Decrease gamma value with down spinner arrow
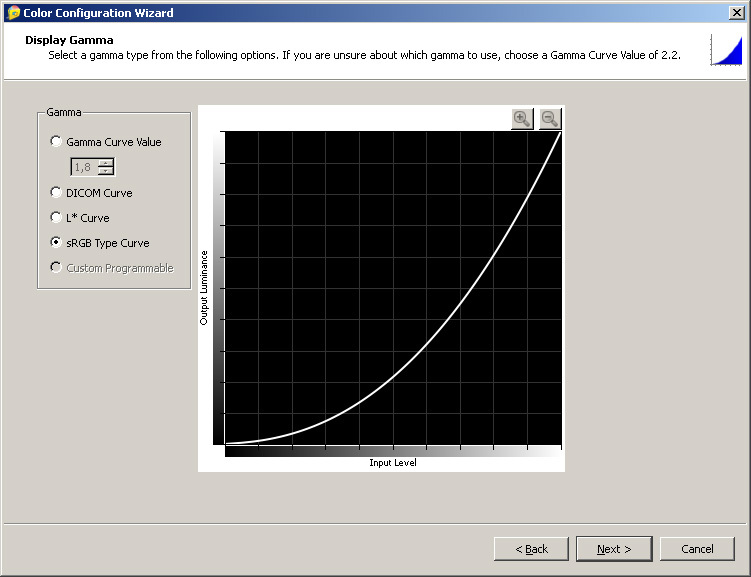The image size is (751, 577). tap(105, 171)
